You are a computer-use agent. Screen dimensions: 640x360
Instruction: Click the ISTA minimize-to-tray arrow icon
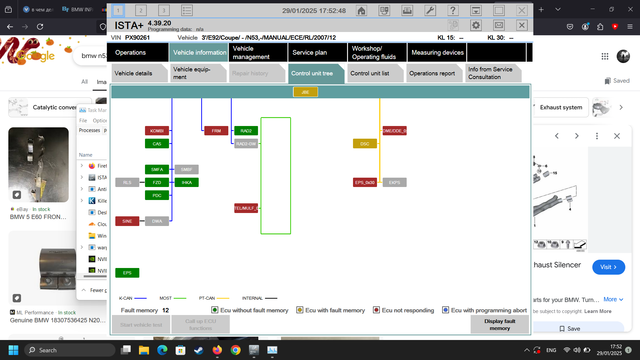coord(476,11)
